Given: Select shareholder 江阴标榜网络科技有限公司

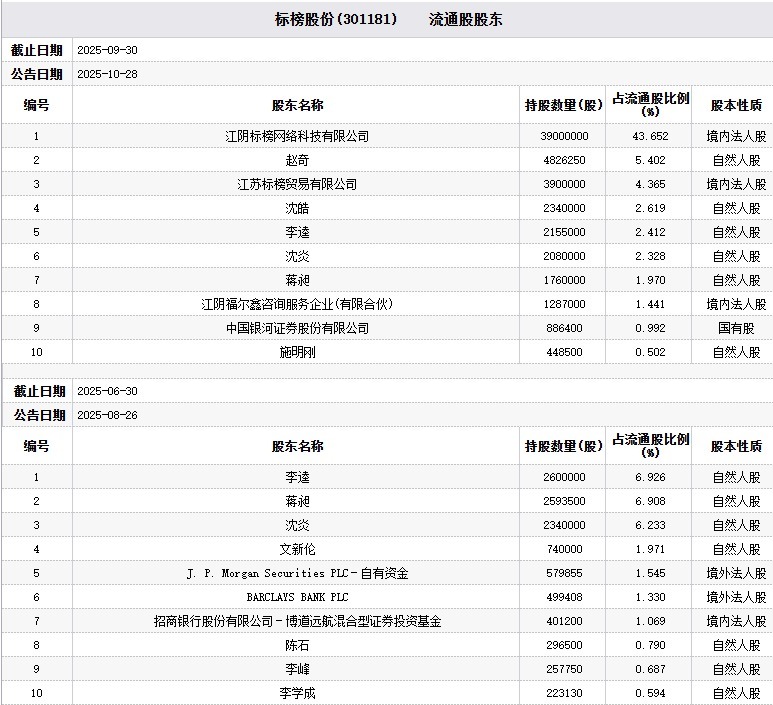Looking at the screenshot, I should tap(297, 136).
